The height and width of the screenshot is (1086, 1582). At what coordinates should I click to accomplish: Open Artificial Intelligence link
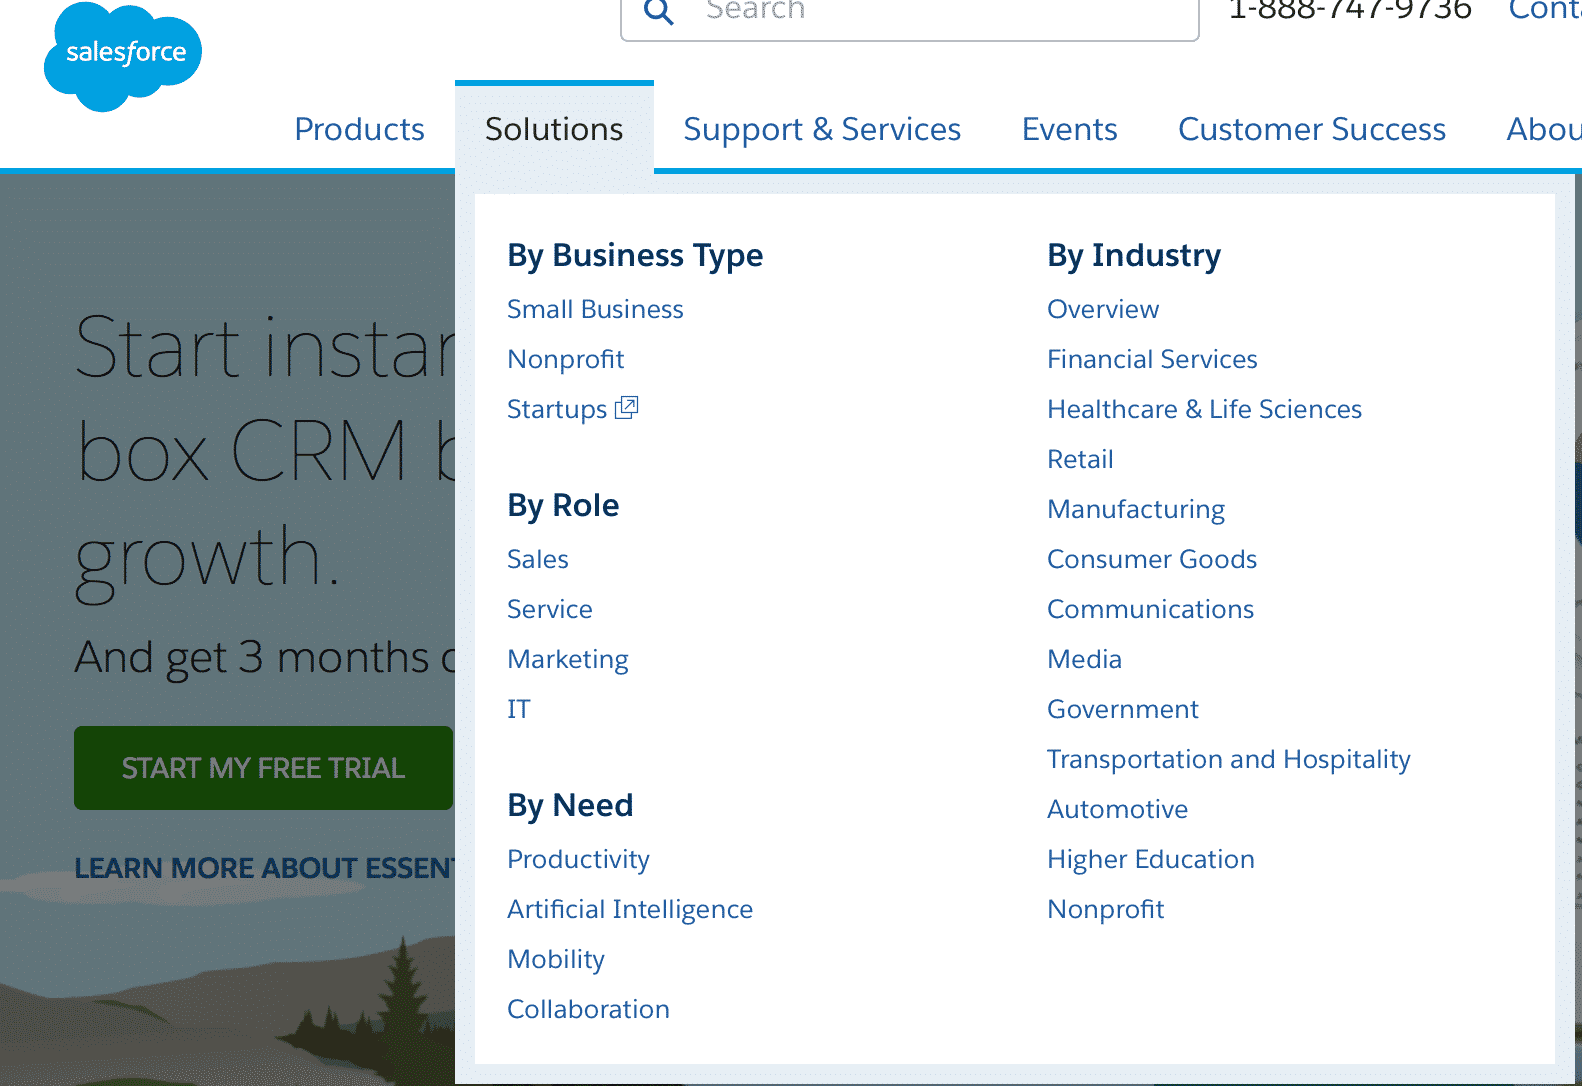tap(630, 909)
